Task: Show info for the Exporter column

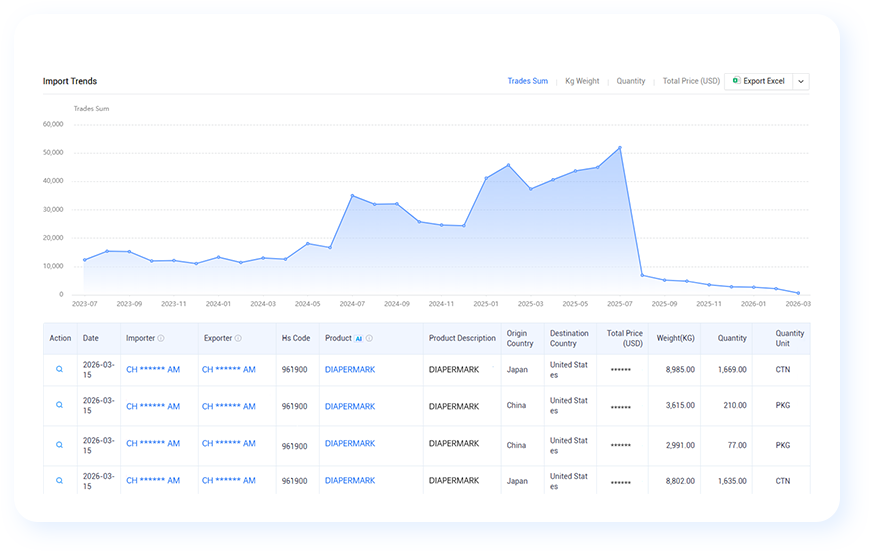Action: (x=238, y=338)
